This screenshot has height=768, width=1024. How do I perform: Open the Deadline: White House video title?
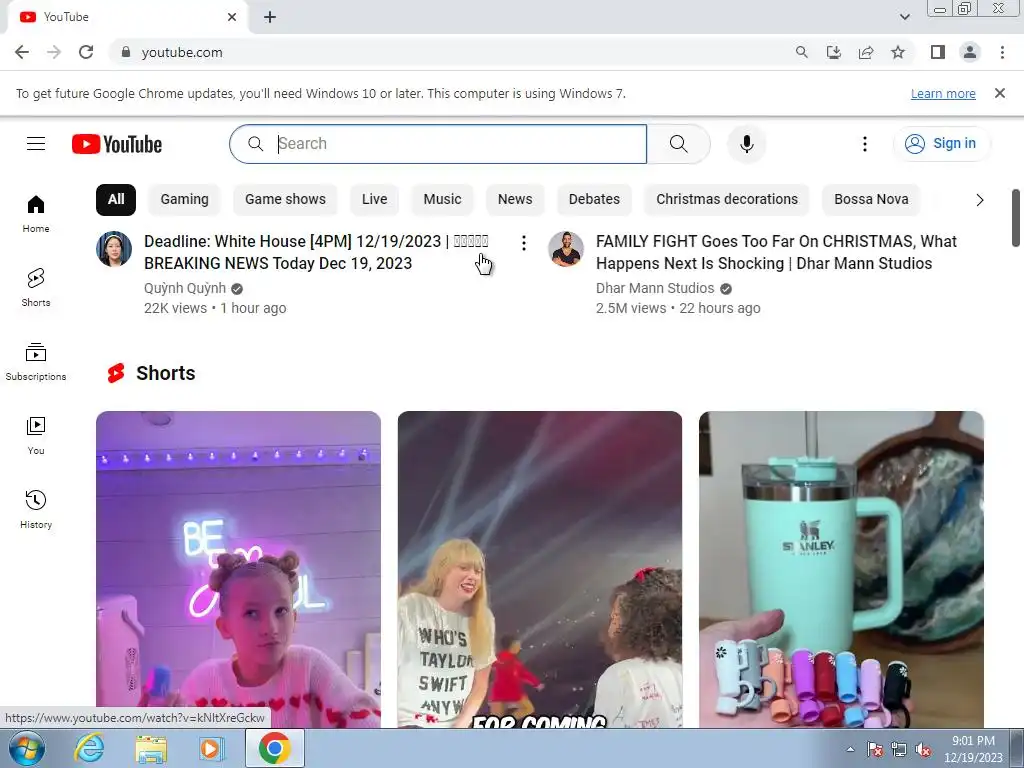pyautogui.click(x=316, y=252)
